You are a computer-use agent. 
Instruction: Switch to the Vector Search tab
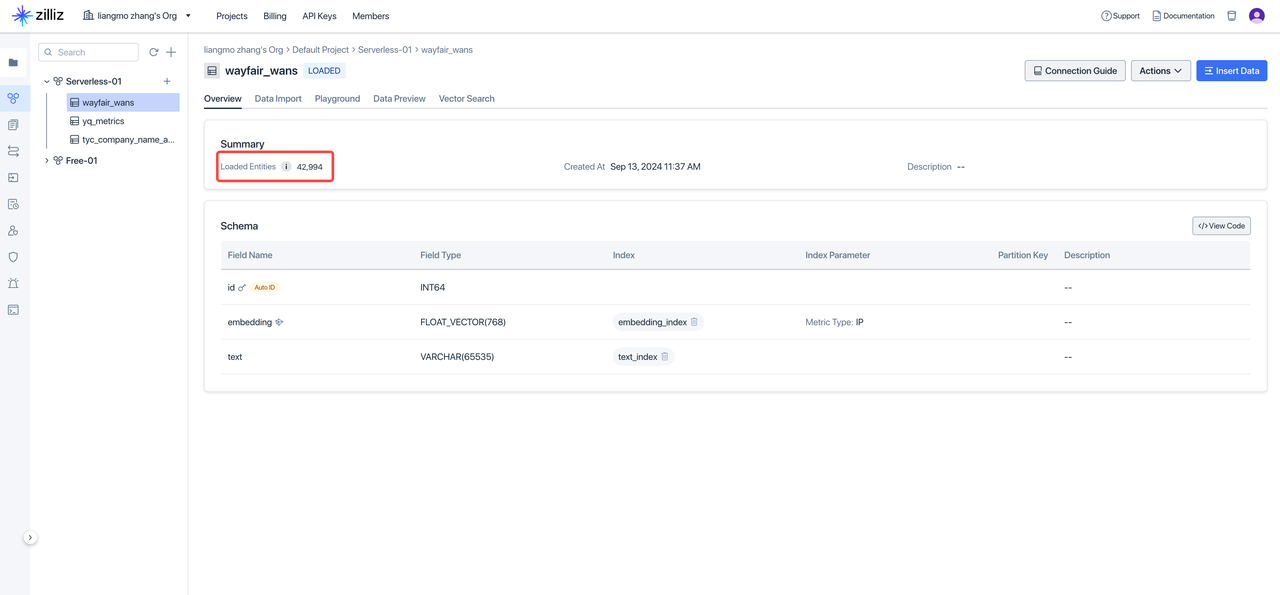466,99
